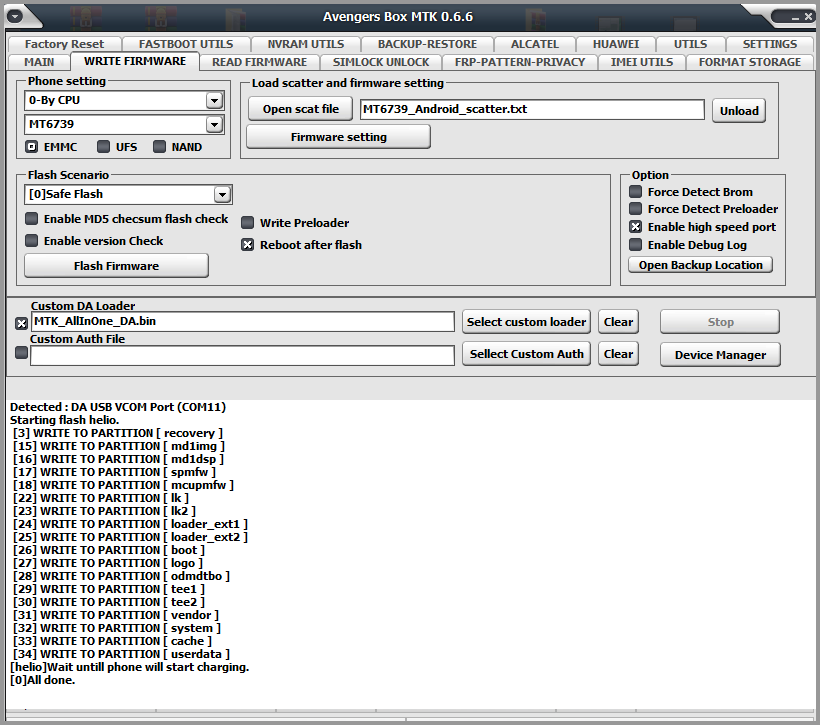Tick Write Preloader checkbox
The image size is (820, 725).
(247, 223)
